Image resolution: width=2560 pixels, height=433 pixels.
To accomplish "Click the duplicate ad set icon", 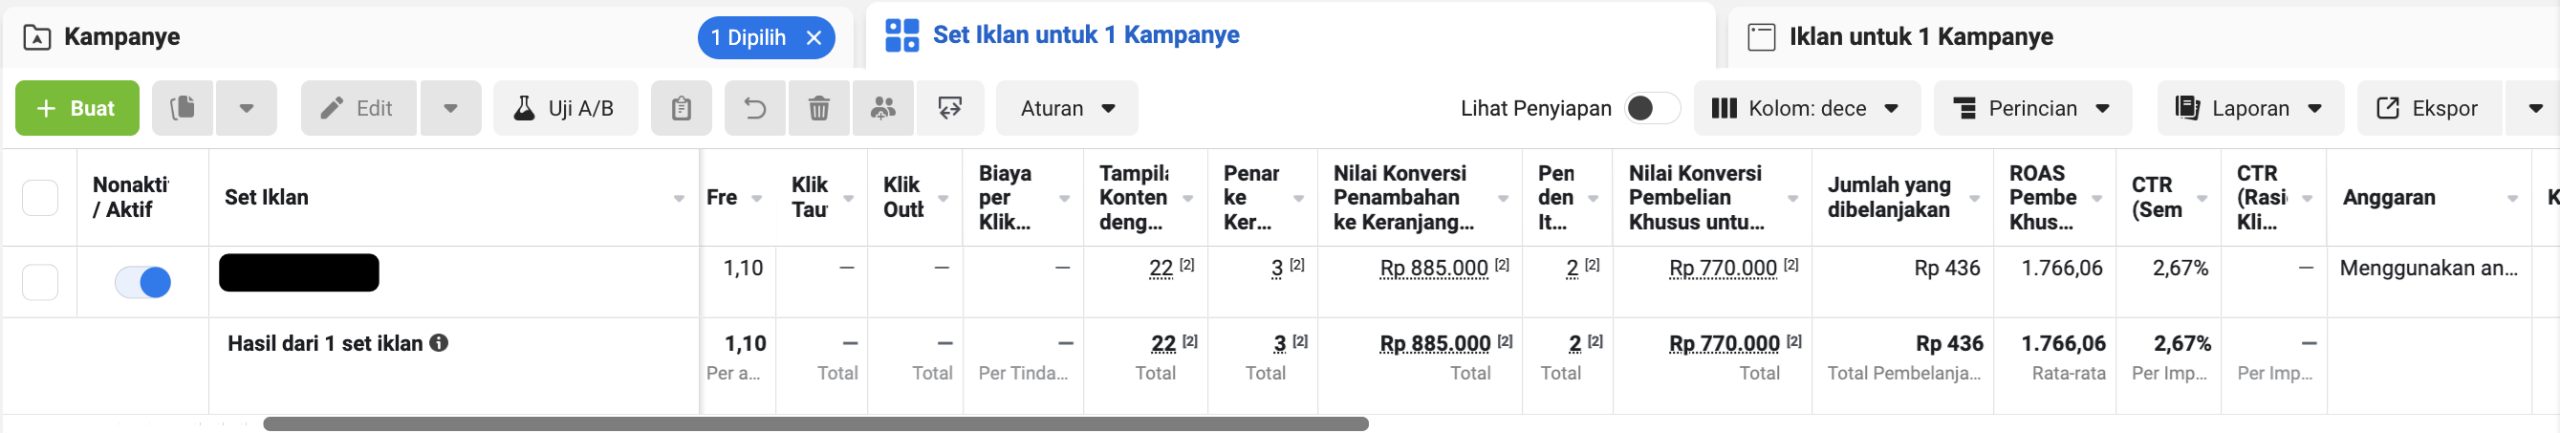I will [x=182, y=108].
